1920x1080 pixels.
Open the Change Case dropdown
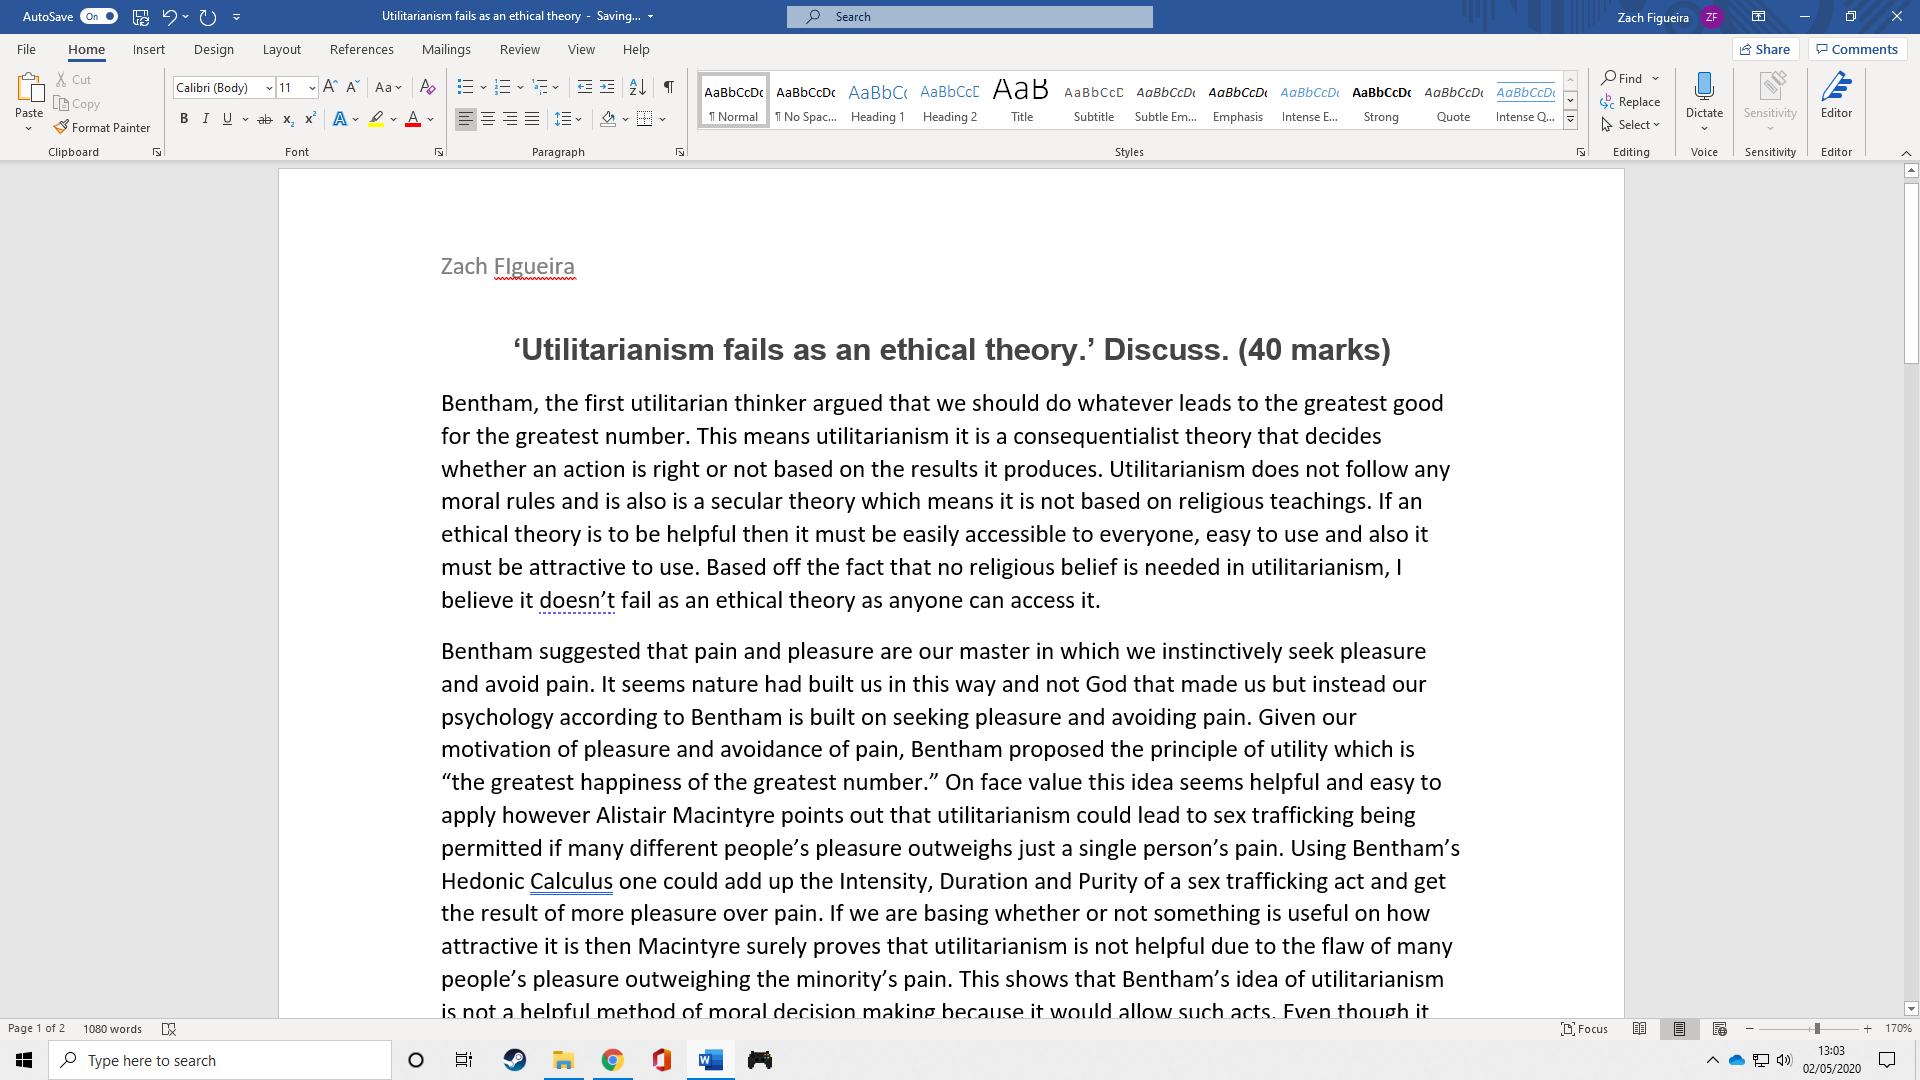(388, 87)
